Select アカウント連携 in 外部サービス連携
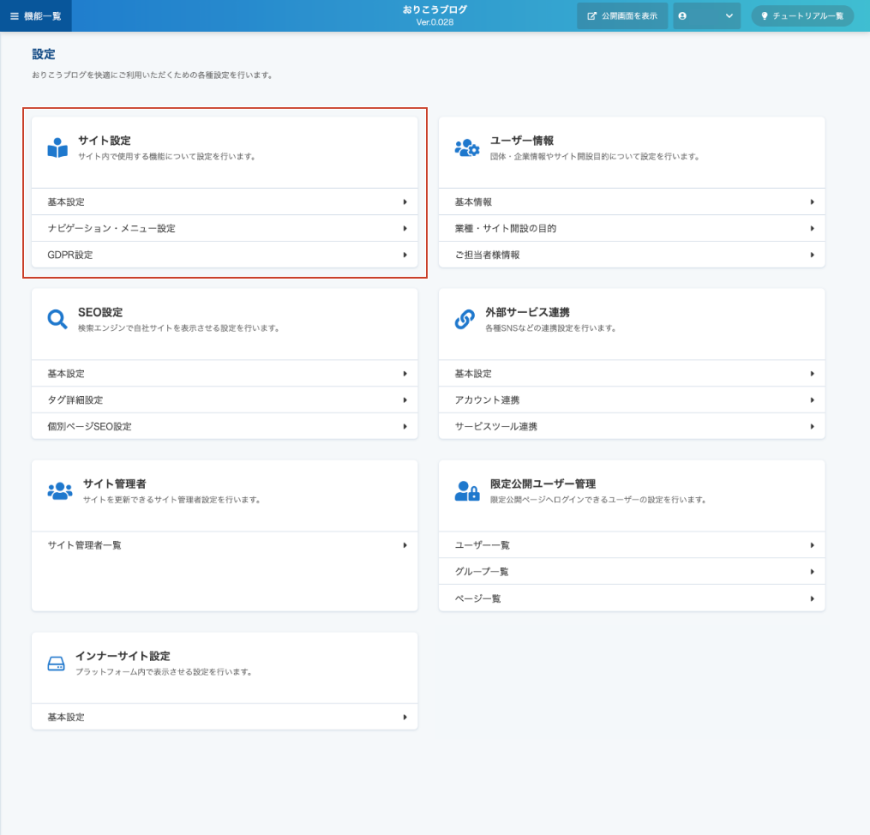This screenshot has height=835, width=870. 631,400
